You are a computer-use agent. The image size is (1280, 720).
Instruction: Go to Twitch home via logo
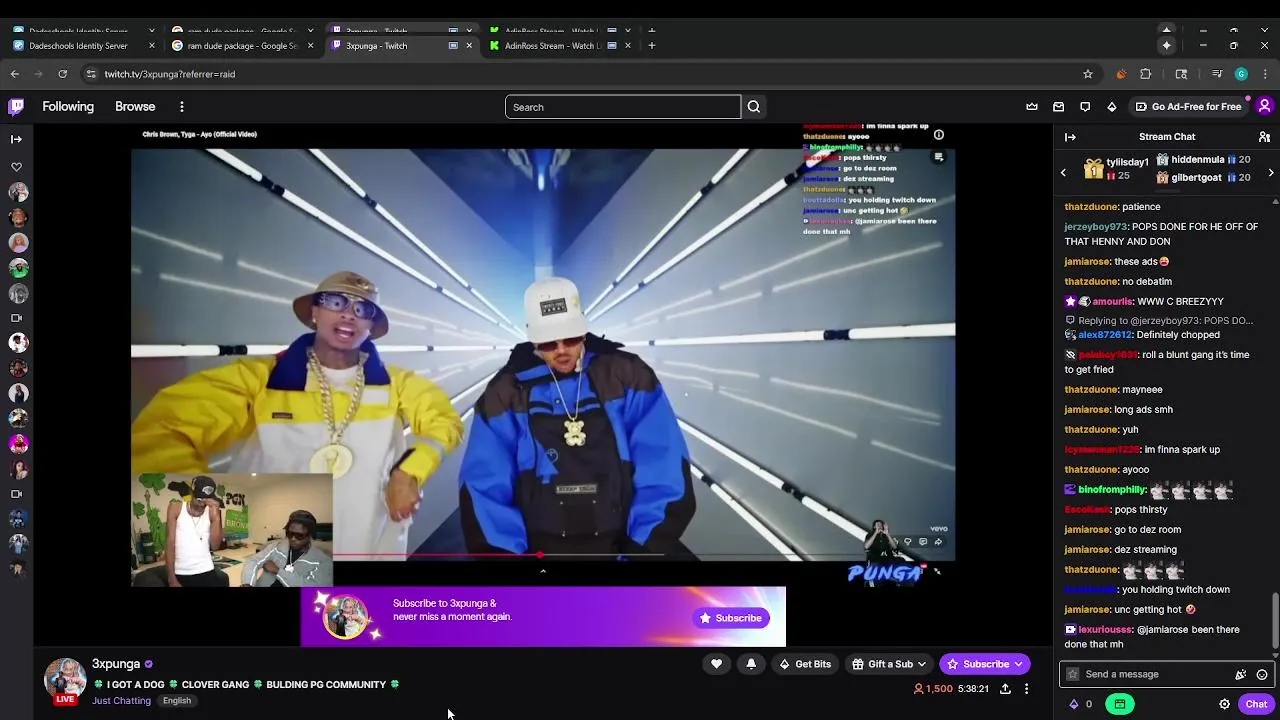(16, 106)
